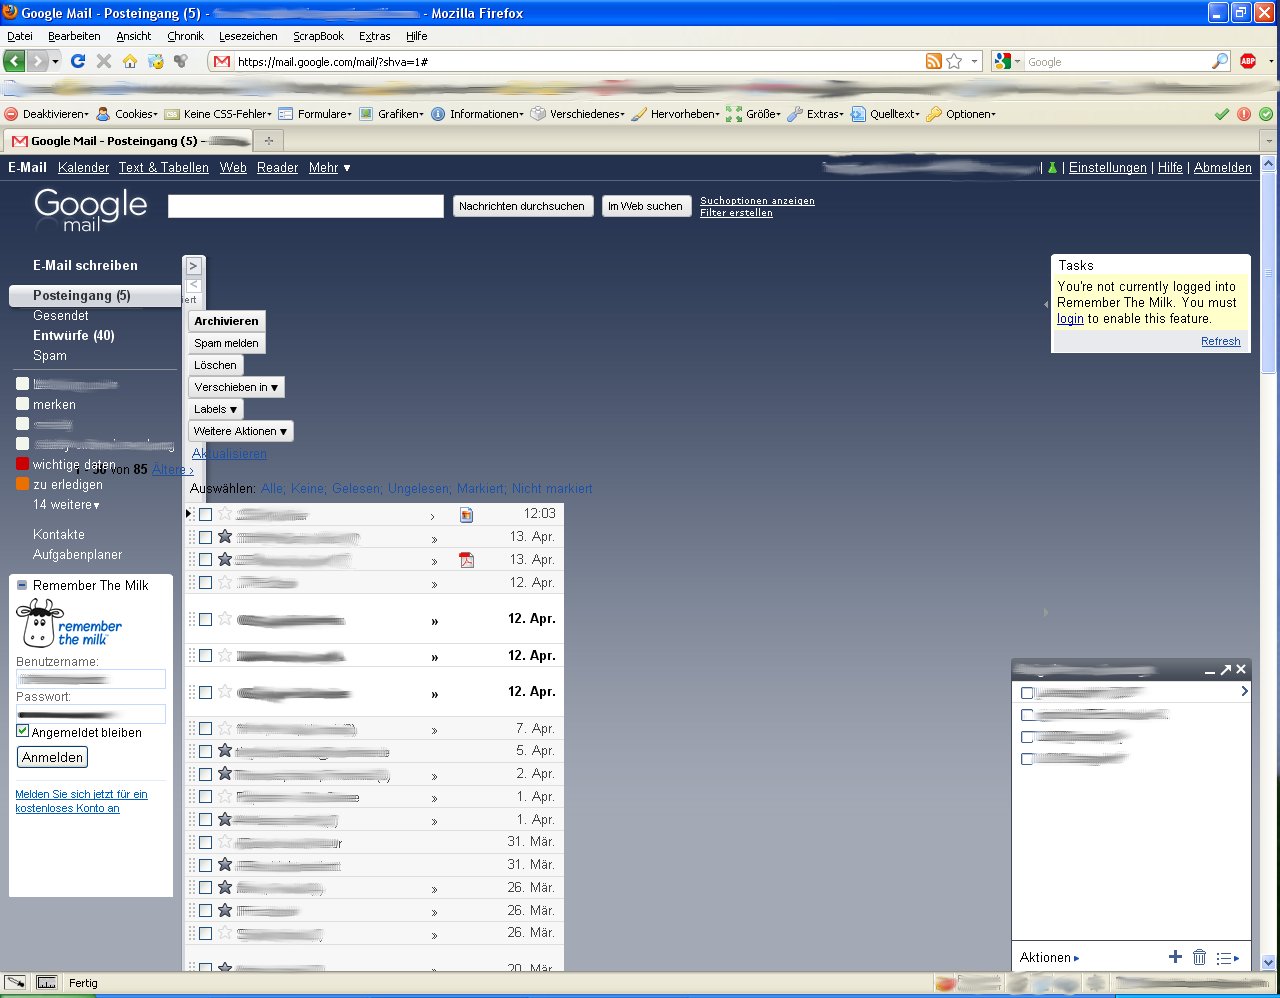Select the Google Mail - Posteingang tab
Screen dimensions: 1280x998
tap(128, 141)
